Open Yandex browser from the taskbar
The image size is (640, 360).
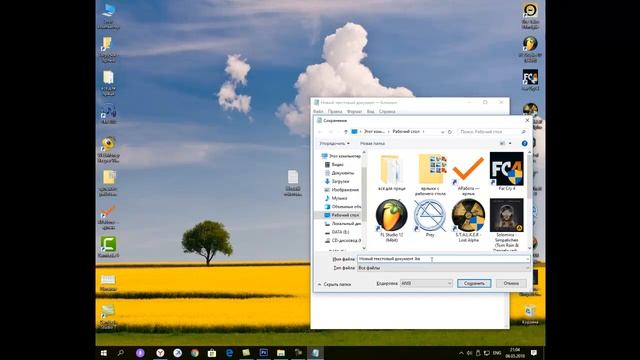[160, 353]
